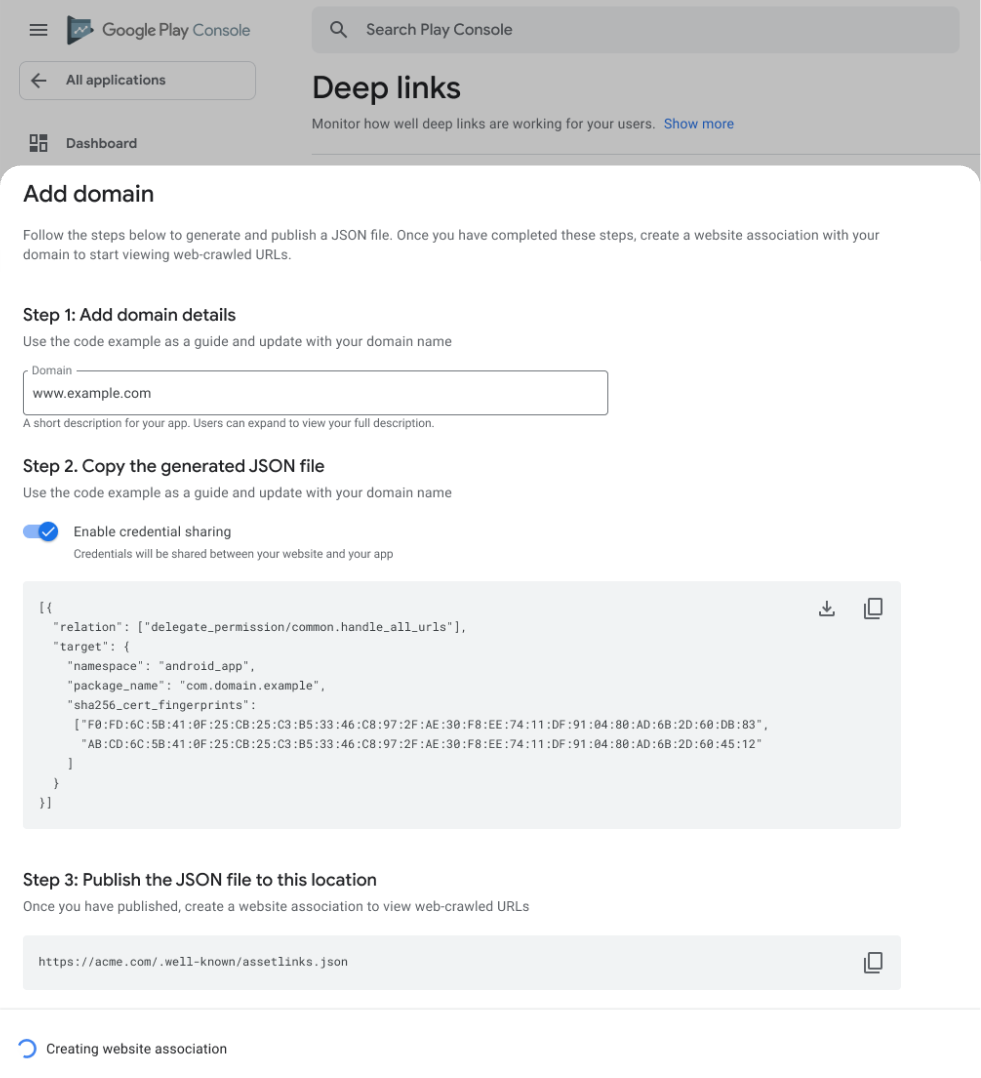Click the Domain input containing www.example.com
The height and width of the screenshot is (1078, 981).
click(x=315, y=392)
